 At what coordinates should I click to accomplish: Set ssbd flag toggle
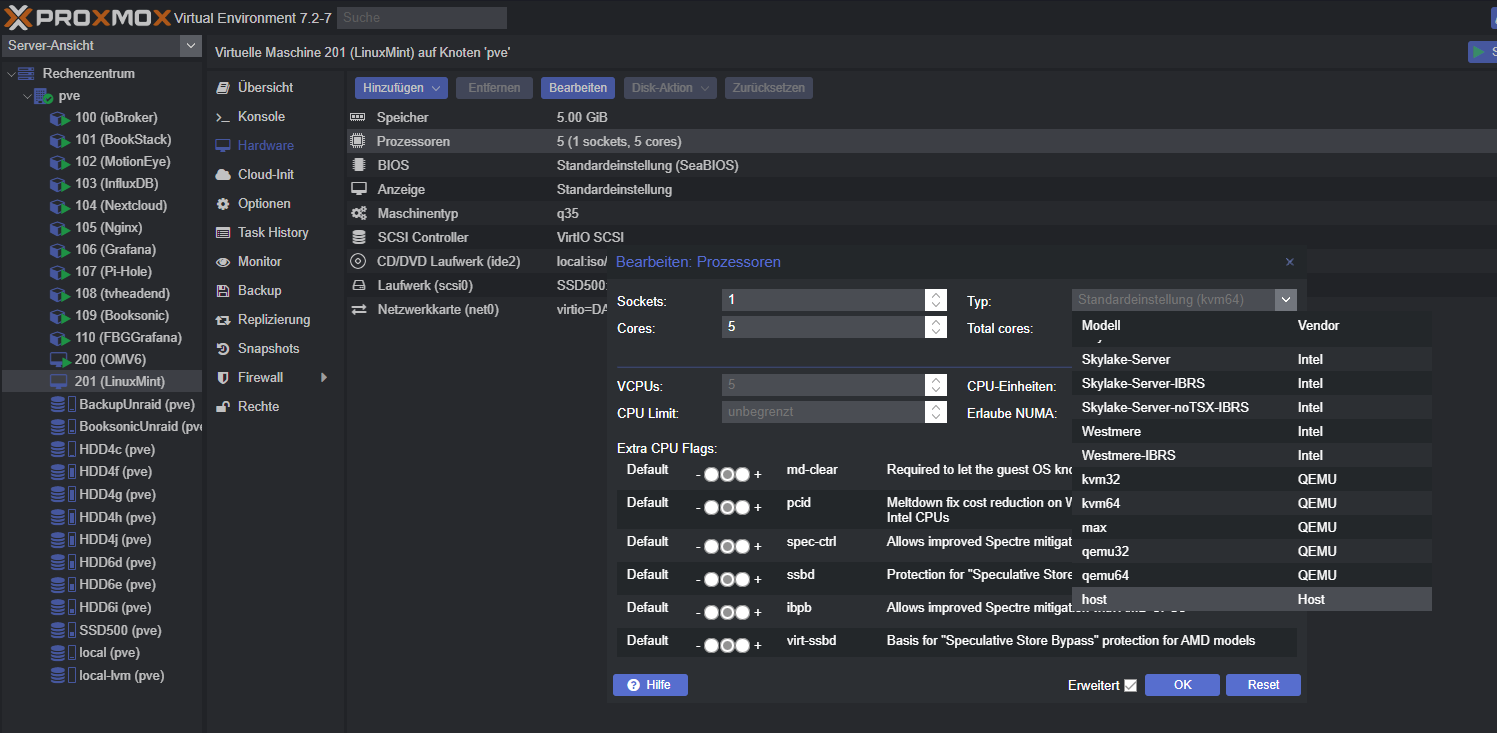tap(728, 580)
